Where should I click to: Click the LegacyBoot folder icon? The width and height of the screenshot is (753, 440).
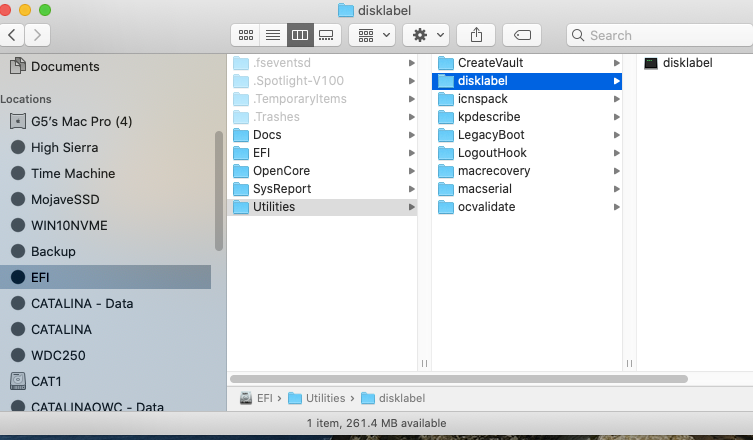click(x=446, y=135)
